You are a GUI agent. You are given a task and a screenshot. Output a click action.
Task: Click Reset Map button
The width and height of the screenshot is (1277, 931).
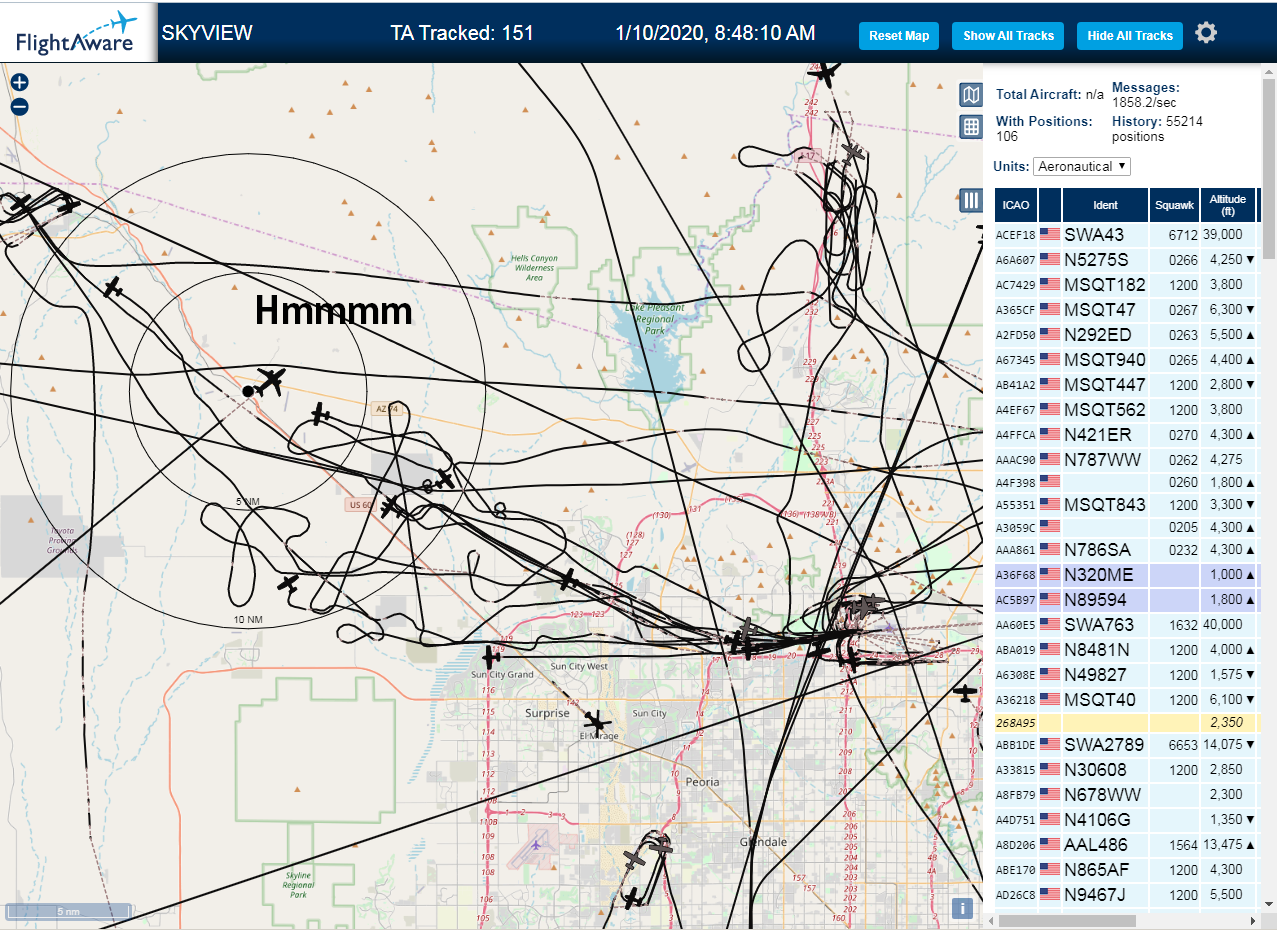tap(899, 35)
